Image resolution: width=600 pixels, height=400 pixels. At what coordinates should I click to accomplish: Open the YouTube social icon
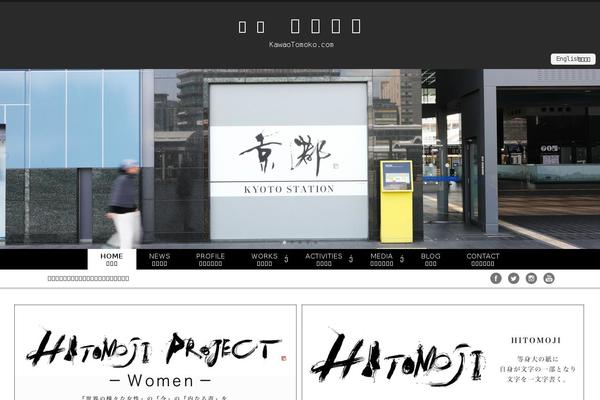coord(549,278)
